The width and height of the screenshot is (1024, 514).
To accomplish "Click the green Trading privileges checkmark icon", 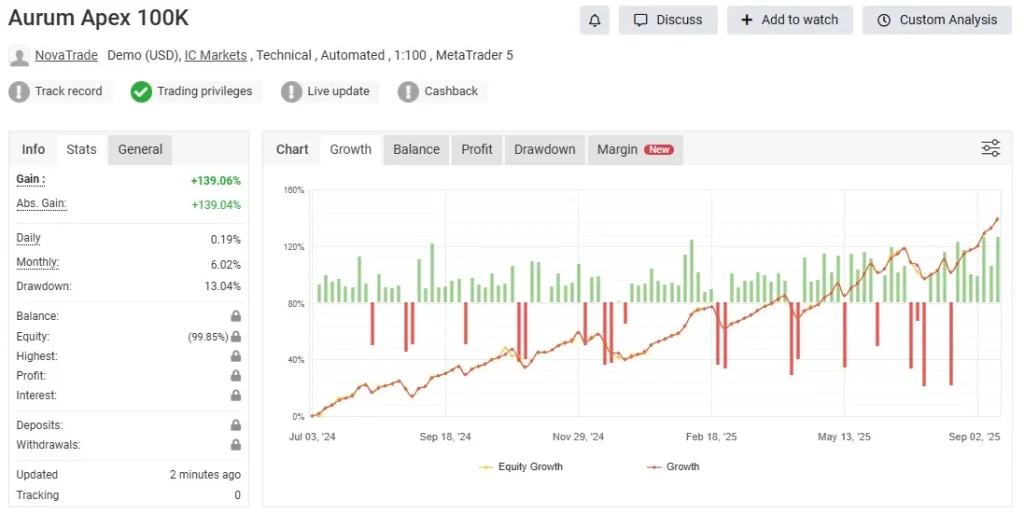I will [x=141, y=91].
